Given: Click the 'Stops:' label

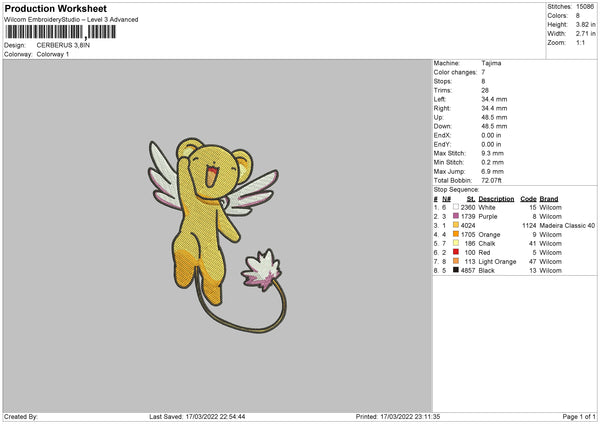Looking at the screenshot, I should pyautogui.click(x=443, y=81).
